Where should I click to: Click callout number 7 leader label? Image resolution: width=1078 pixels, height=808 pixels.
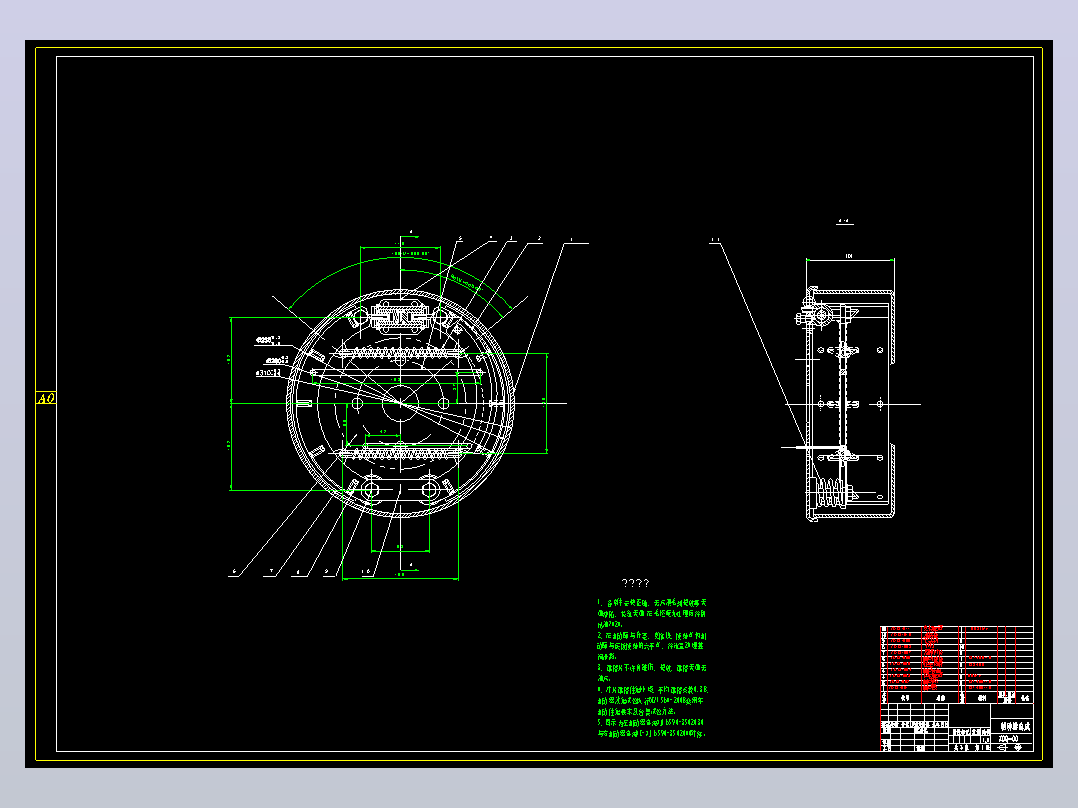click(272, 571)
